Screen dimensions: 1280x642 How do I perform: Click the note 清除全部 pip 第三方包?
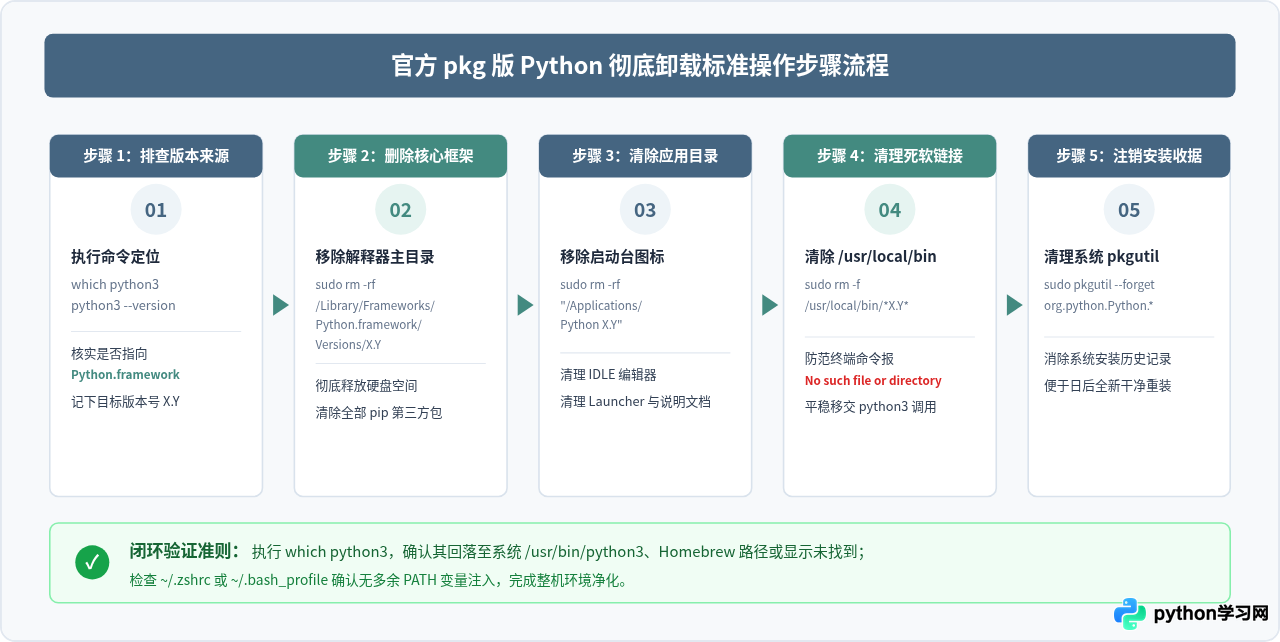tap(378, 412)
